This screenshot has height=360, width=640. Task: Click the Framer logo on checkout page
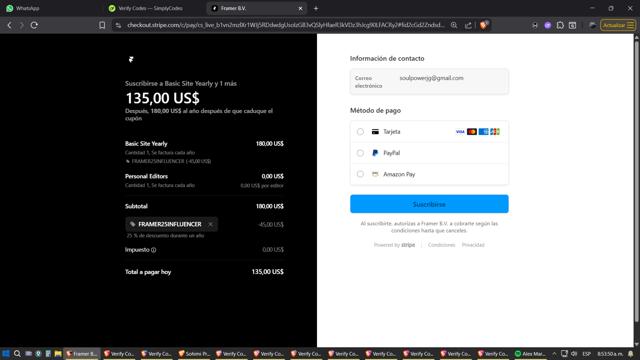coord(131,60)
